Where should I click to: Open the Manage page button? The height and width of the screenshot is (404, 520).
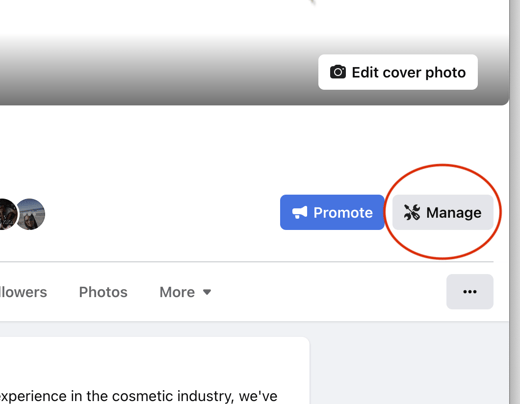443,212
